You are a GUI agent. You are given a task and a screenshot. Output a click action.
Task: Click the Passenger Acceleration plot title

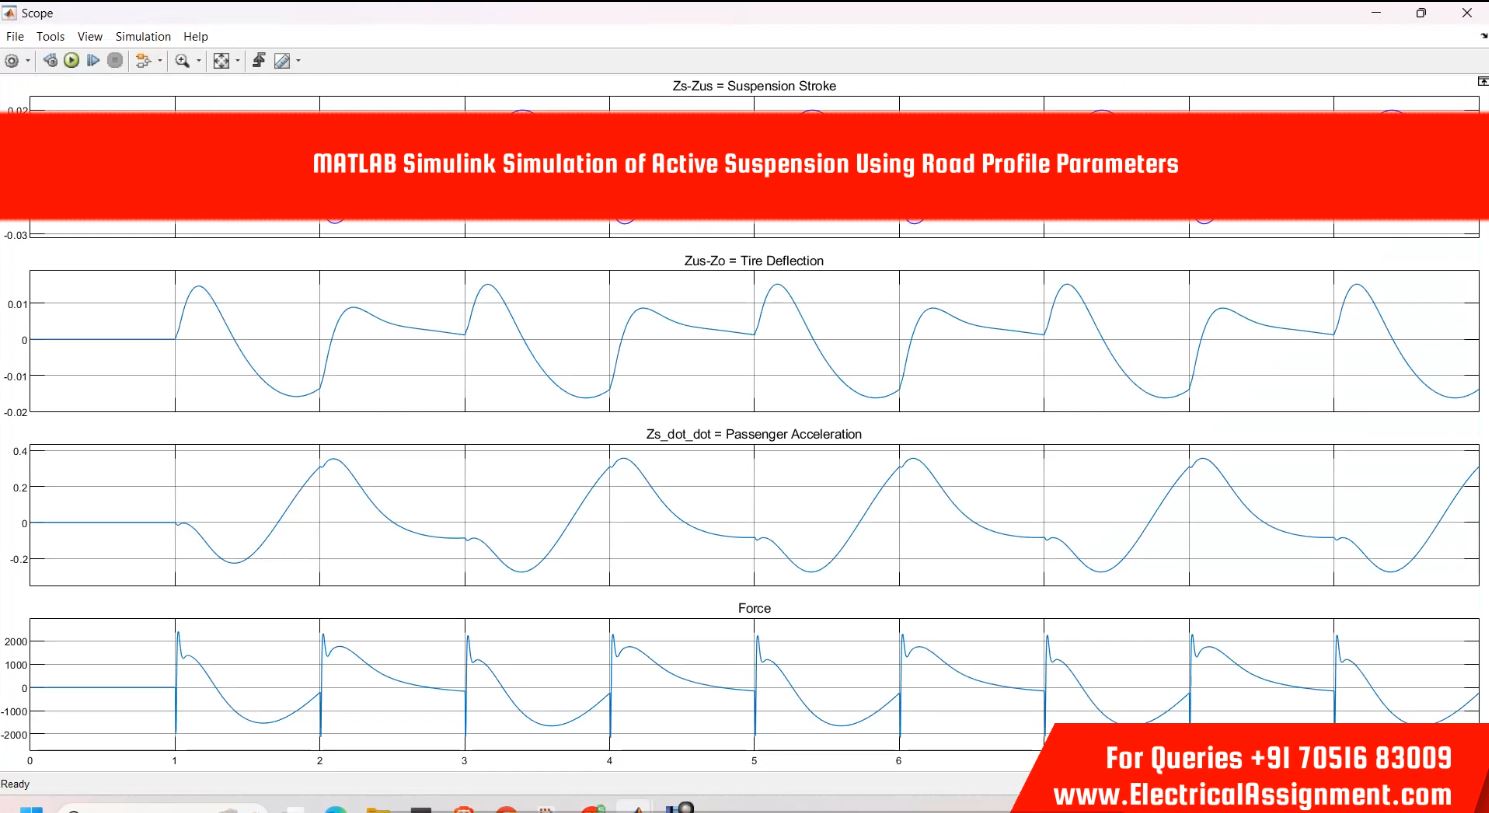[753, 434]
